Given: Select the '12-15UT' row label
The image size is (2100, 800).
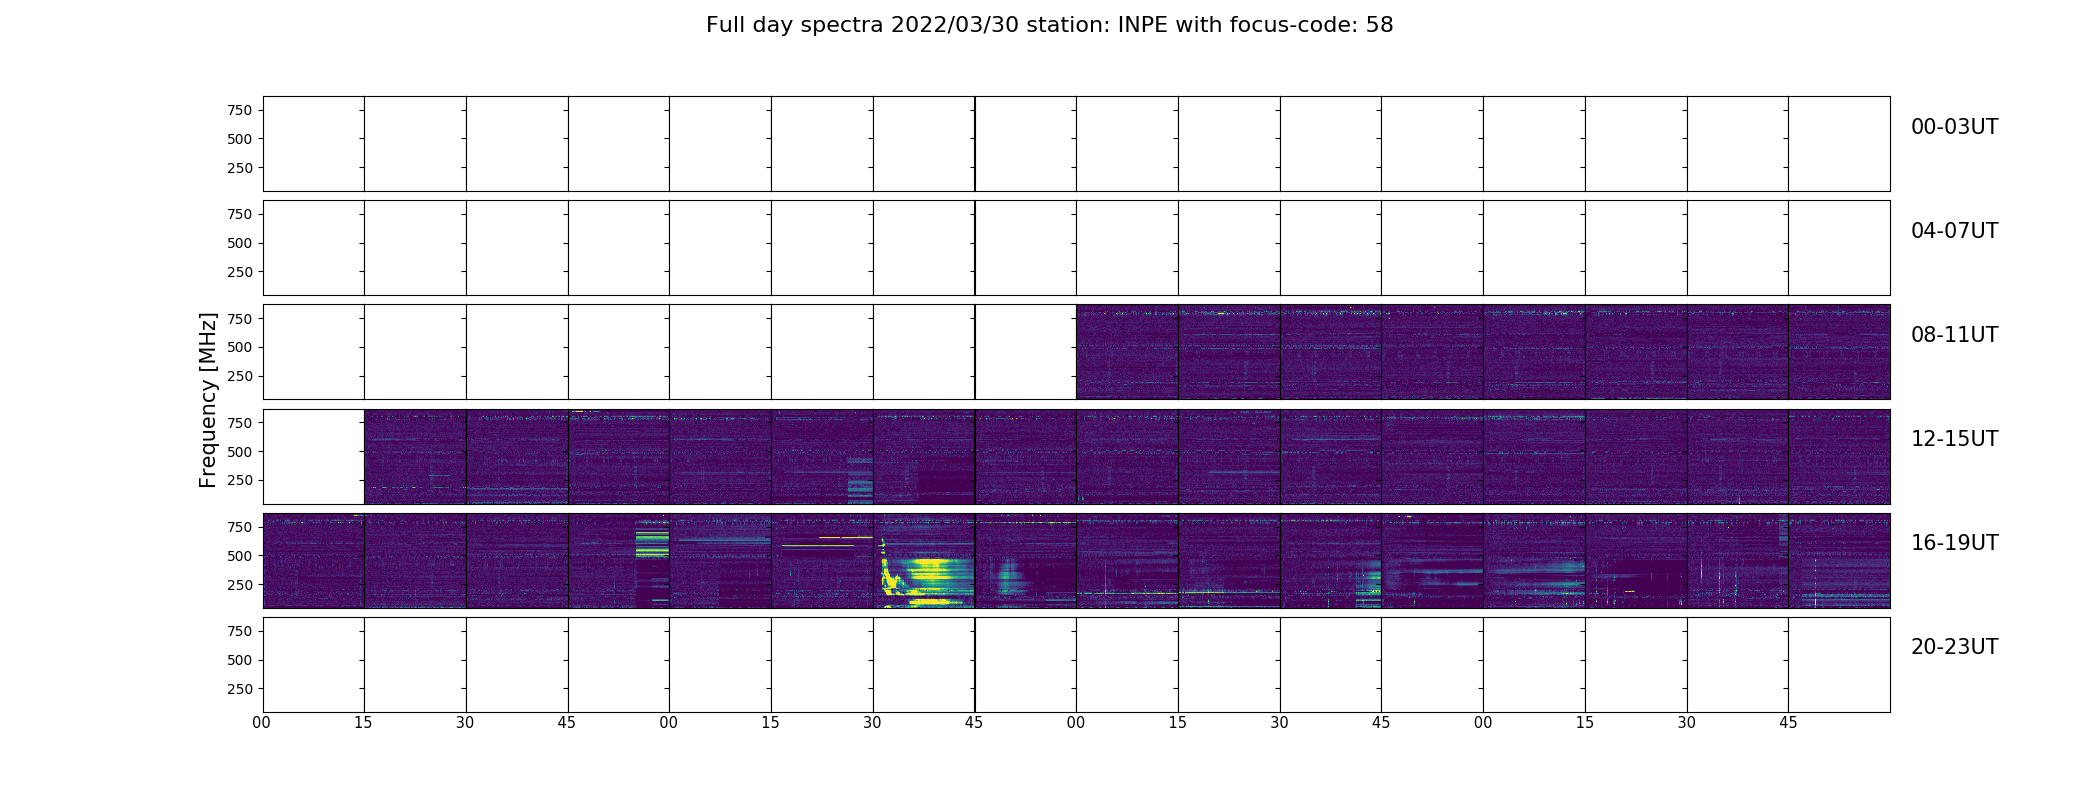Looking at the screenshot, I should pyautogui.click(x=1954, y=439).
